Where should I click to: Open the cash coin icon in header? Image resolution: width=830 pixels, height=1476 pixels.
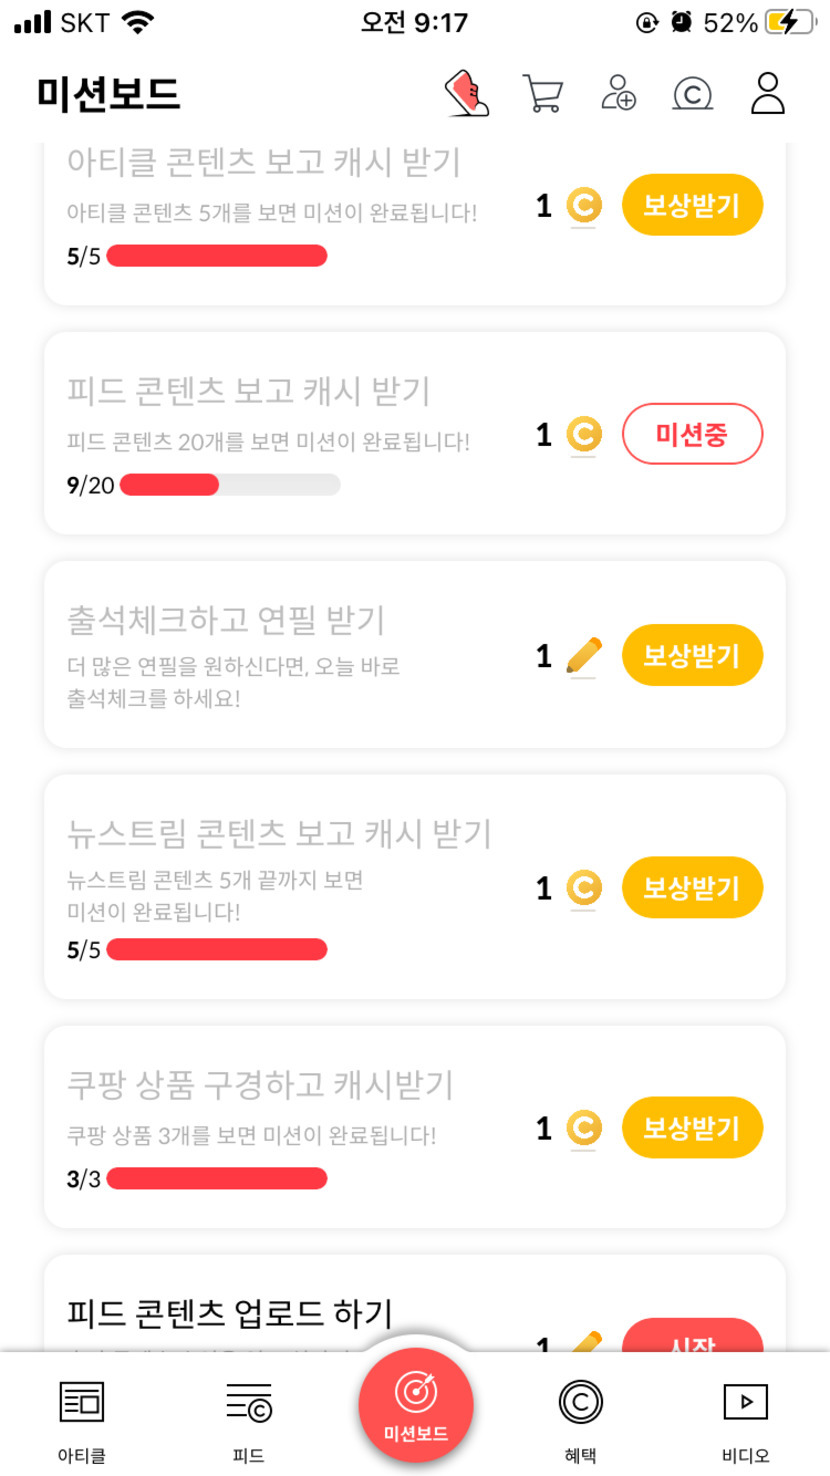click(692, 94)
